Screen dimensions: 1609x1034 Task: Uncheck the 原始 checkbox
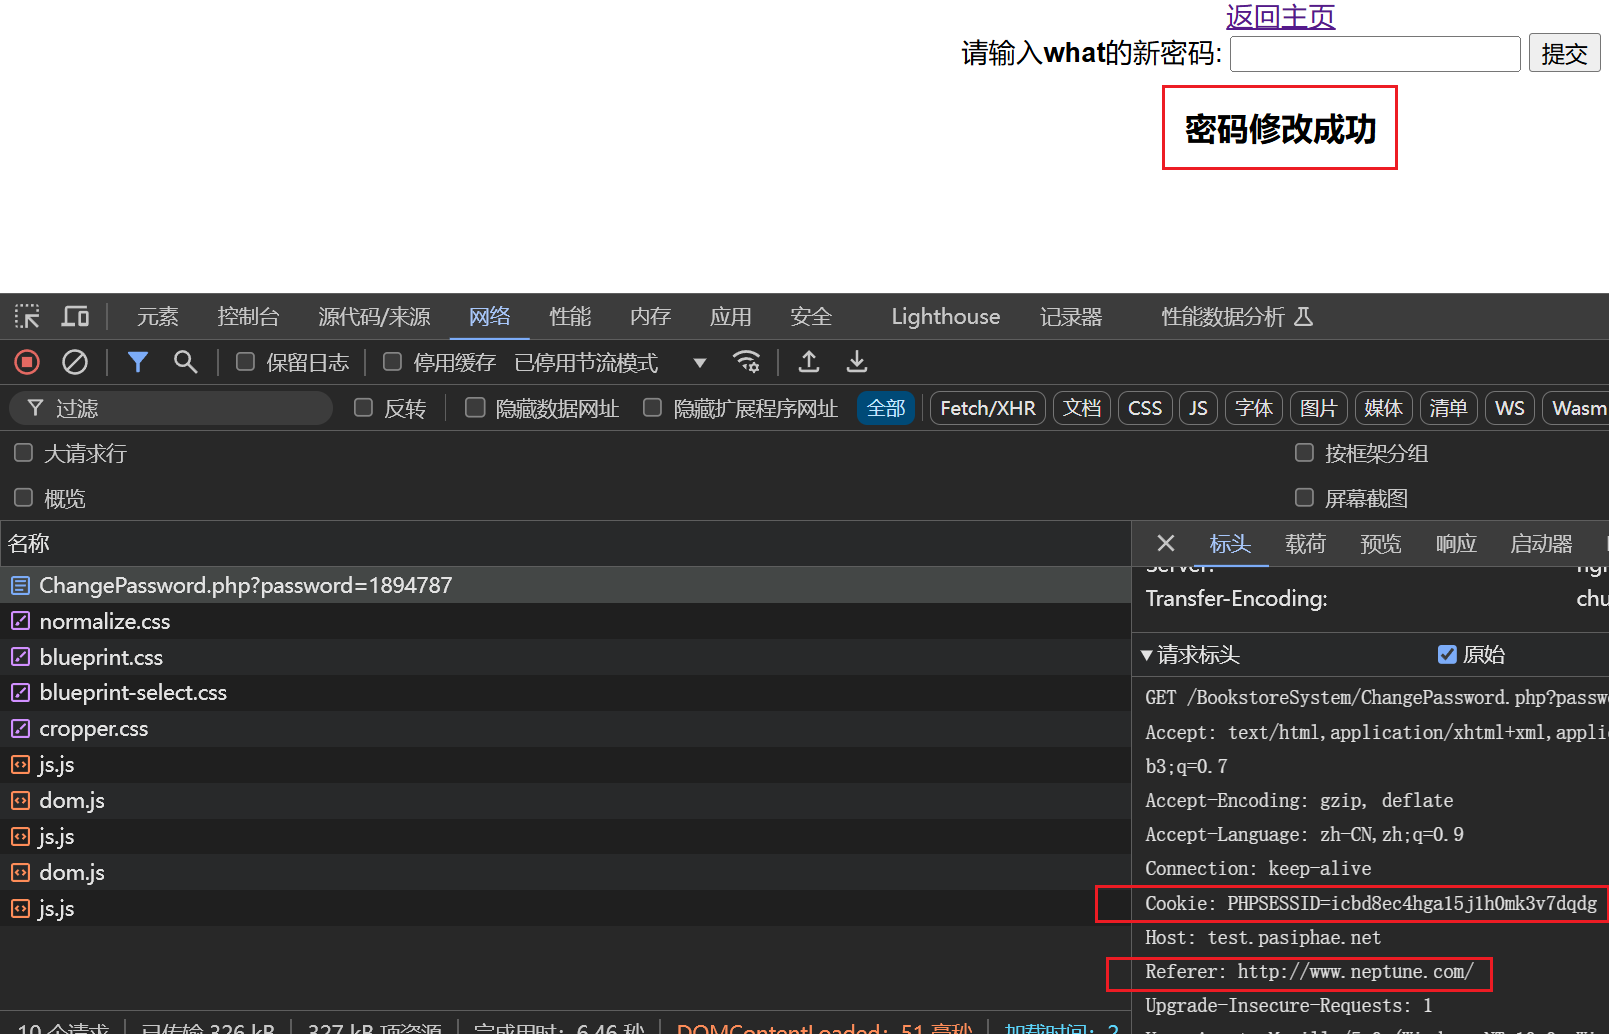point(1447,655)
